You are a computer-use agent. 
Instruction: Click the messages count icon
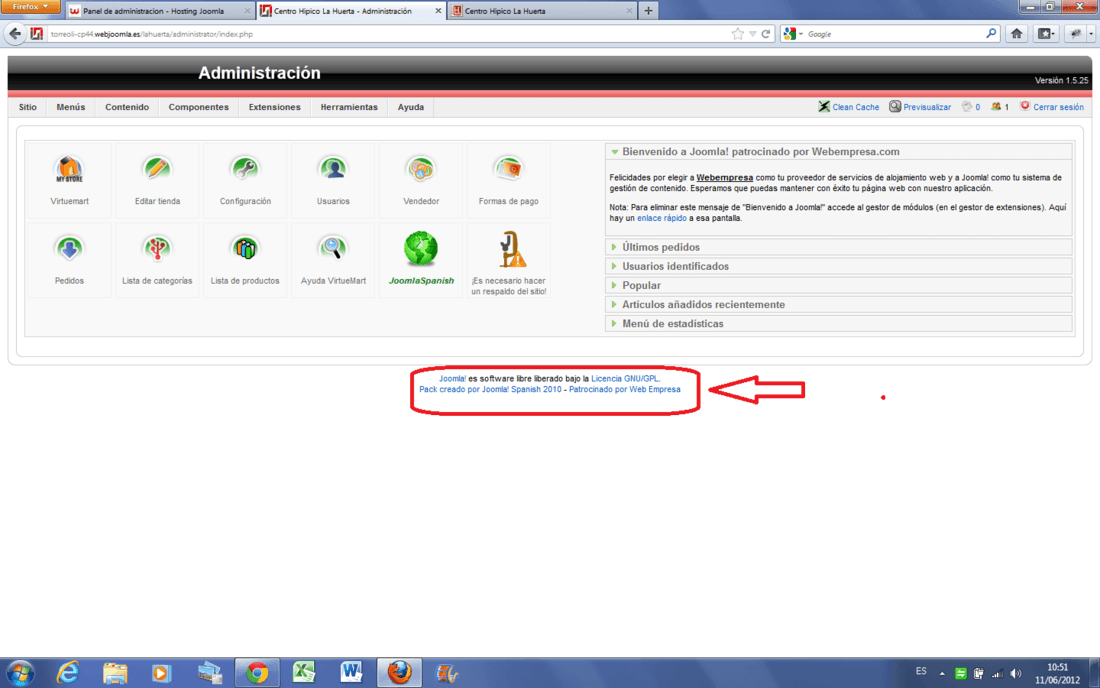967,107
